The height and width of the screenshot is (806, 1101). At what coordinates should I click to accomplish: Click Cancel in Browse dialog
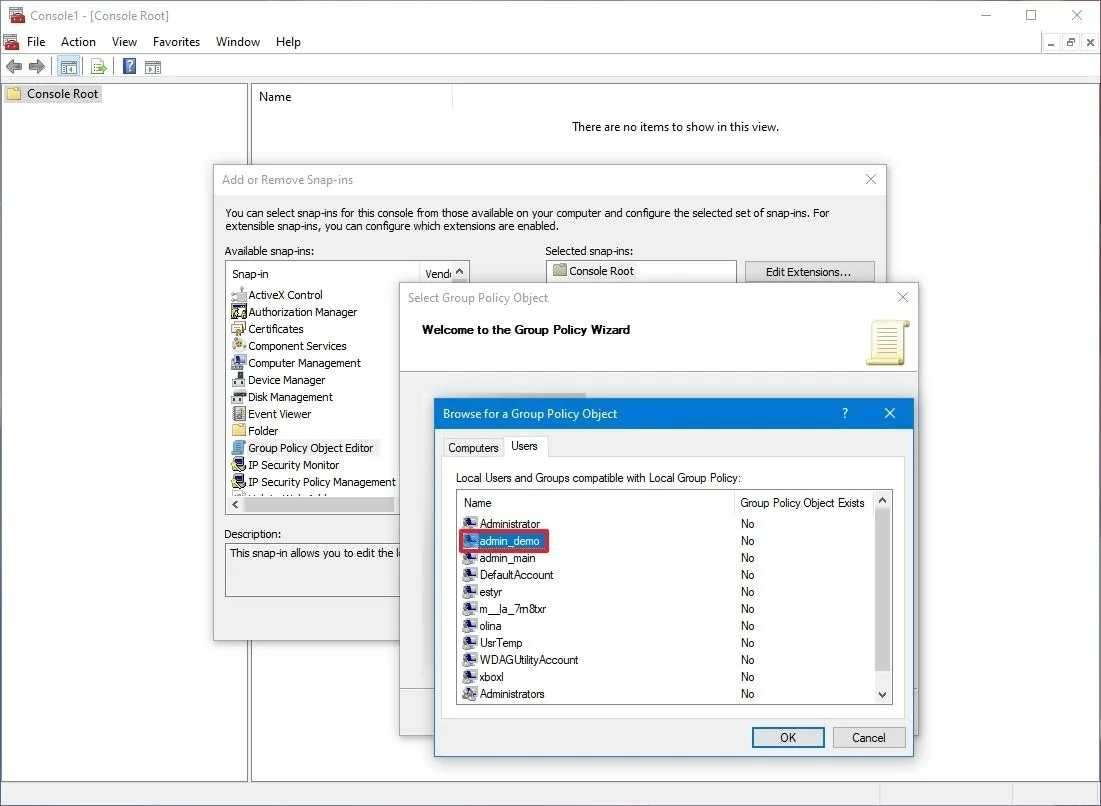click(869, 737)
